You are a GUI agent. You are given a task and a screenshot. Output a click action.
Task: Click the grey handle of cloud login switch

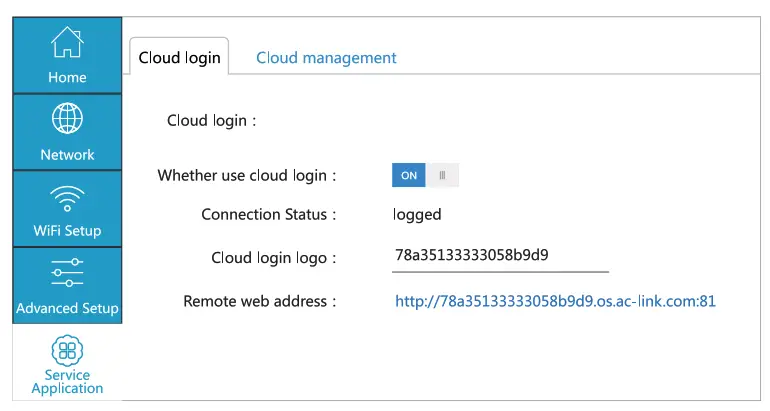point(442,175)
